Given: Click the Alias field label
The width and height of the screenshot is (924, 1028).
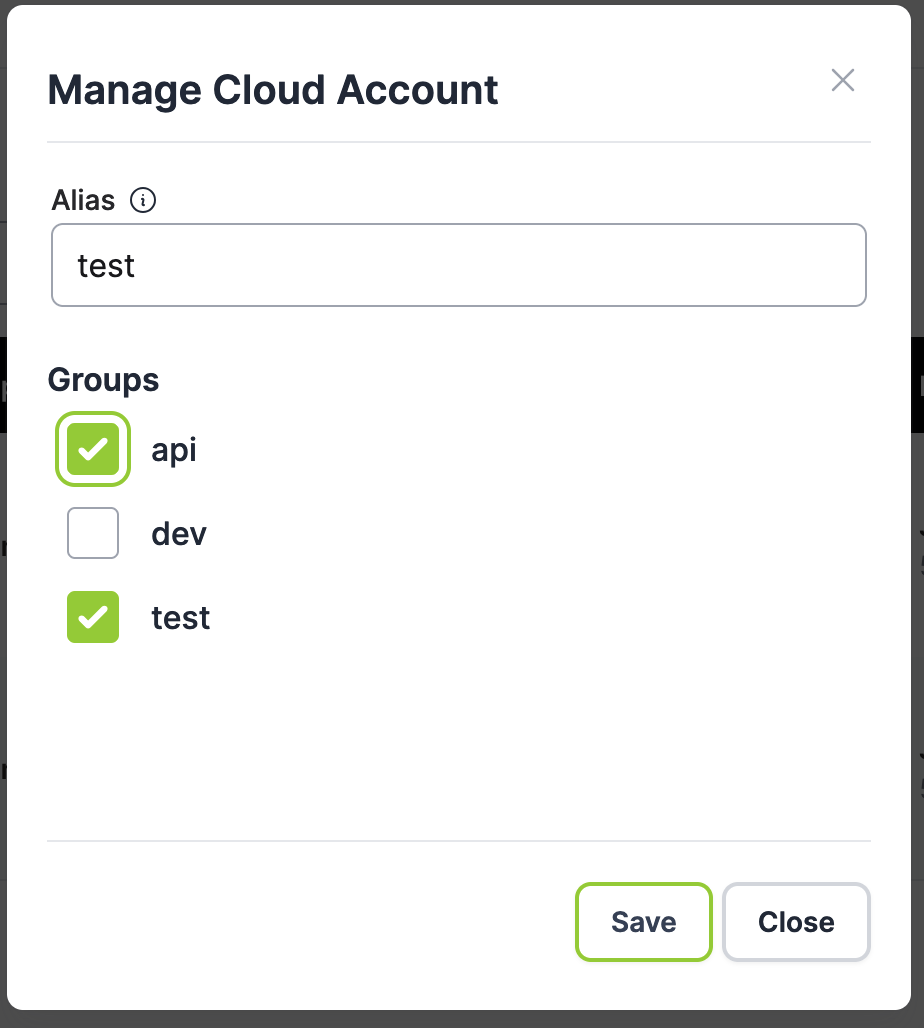Looking at the screenshot, I should click(84, 200).
